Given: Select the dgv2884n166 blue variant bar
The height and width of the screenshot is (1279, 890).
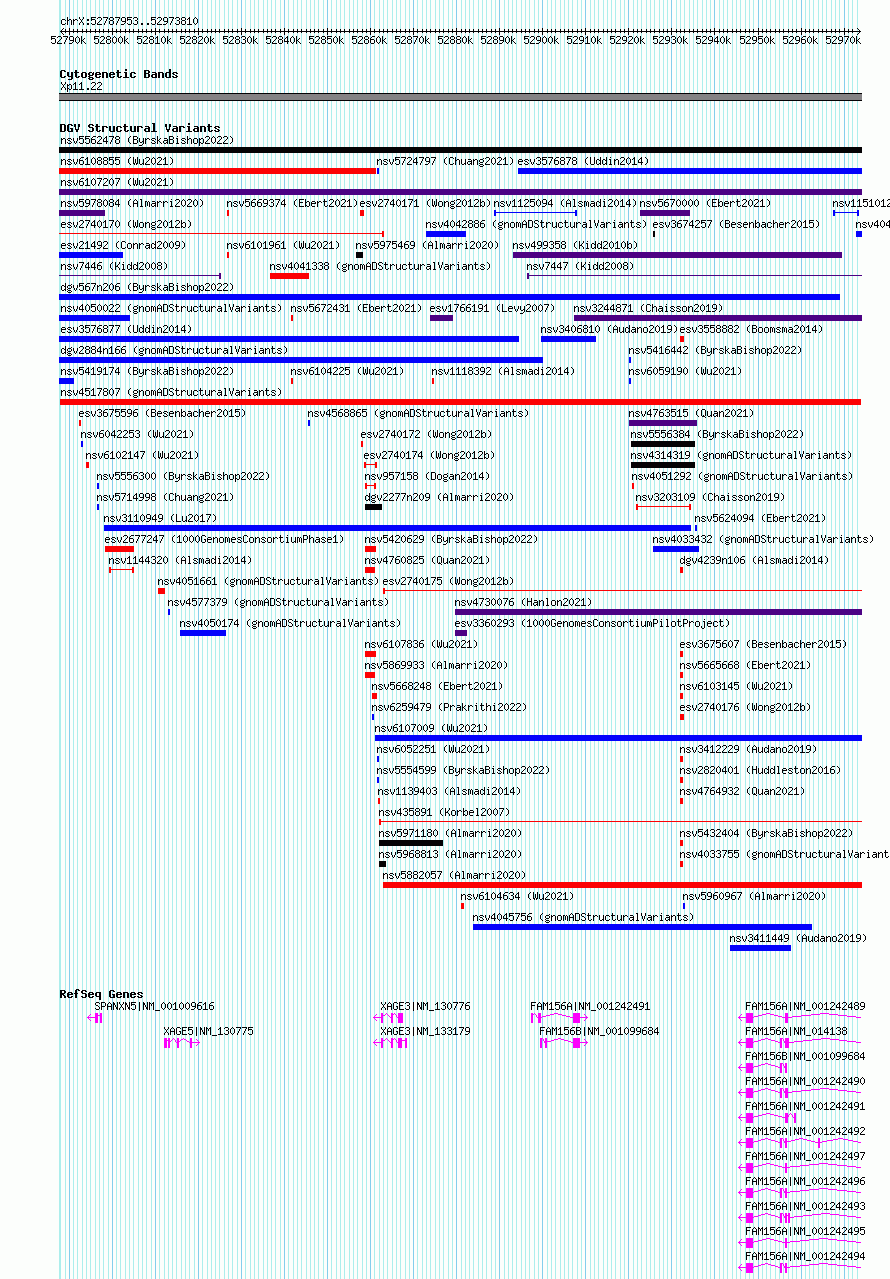Looking at the screenshot, I should (301, 360).
